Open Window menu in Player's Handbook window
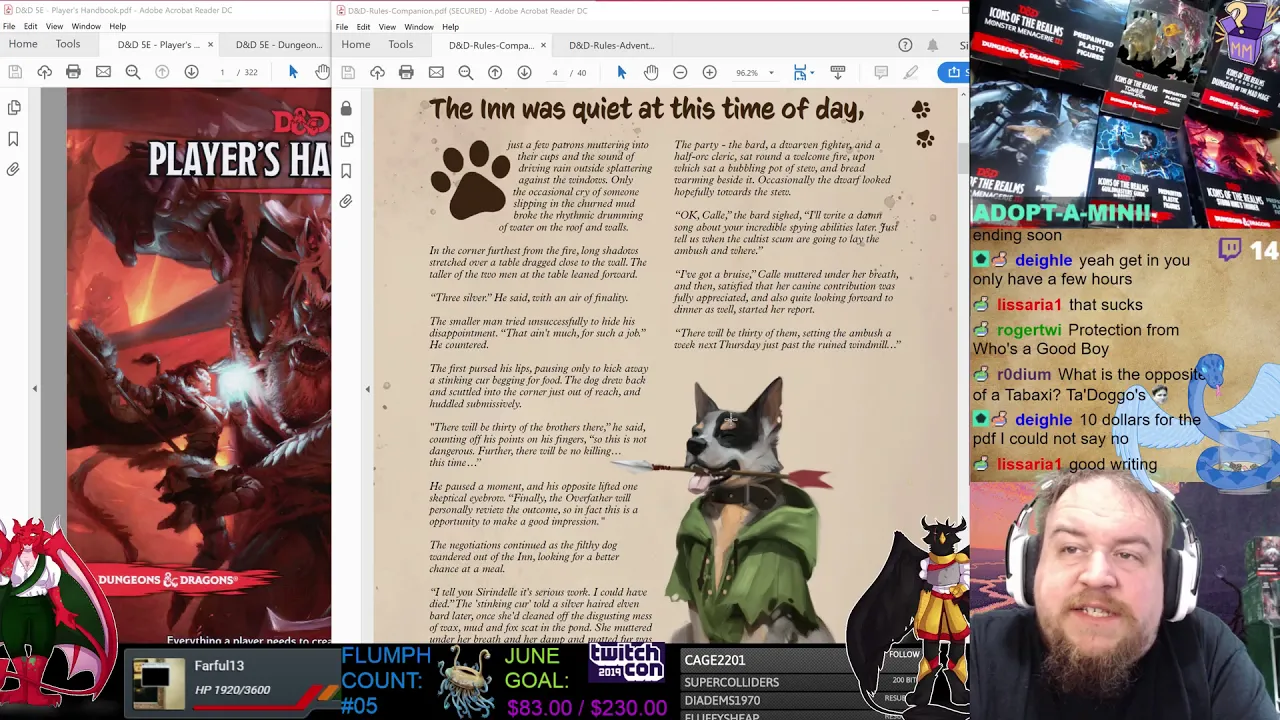This screenshot has width=1280, height=720. coord(86,26)
